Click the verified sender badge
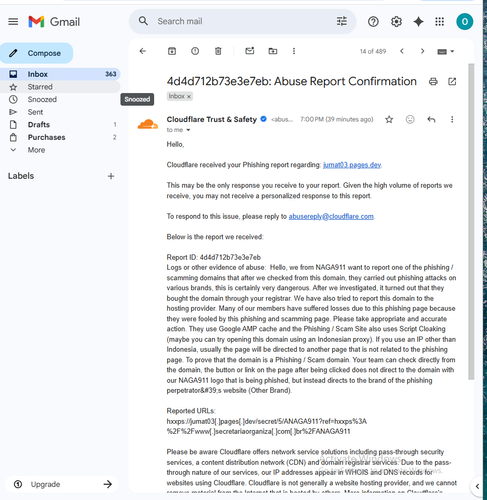Screen dimensions: 487x500 click(263, 119)
